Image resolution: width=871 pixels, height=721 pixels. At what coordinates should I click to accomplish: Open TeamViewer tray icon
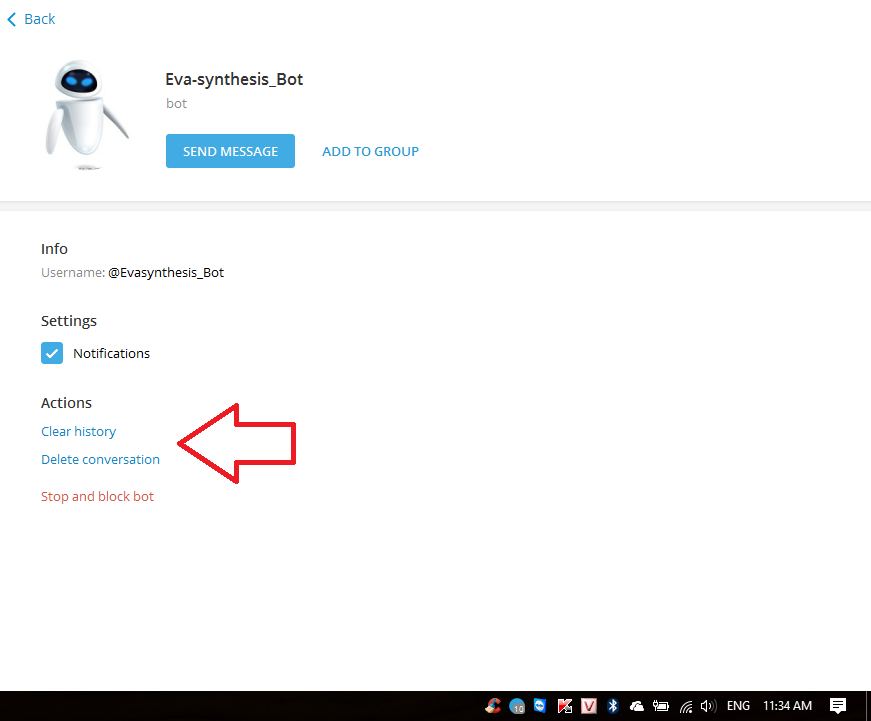pyautogui.click(x=540, y=706)
